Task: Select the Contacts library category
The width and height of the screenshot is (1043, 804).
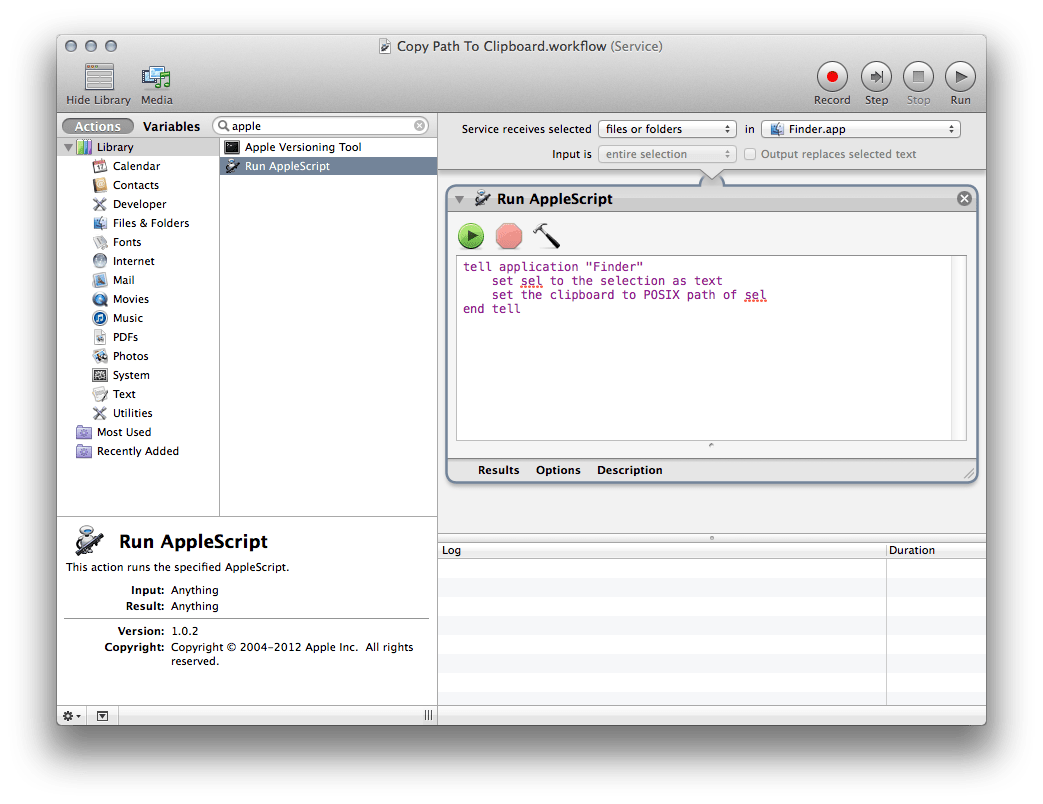Action: (x=135, y=186)
